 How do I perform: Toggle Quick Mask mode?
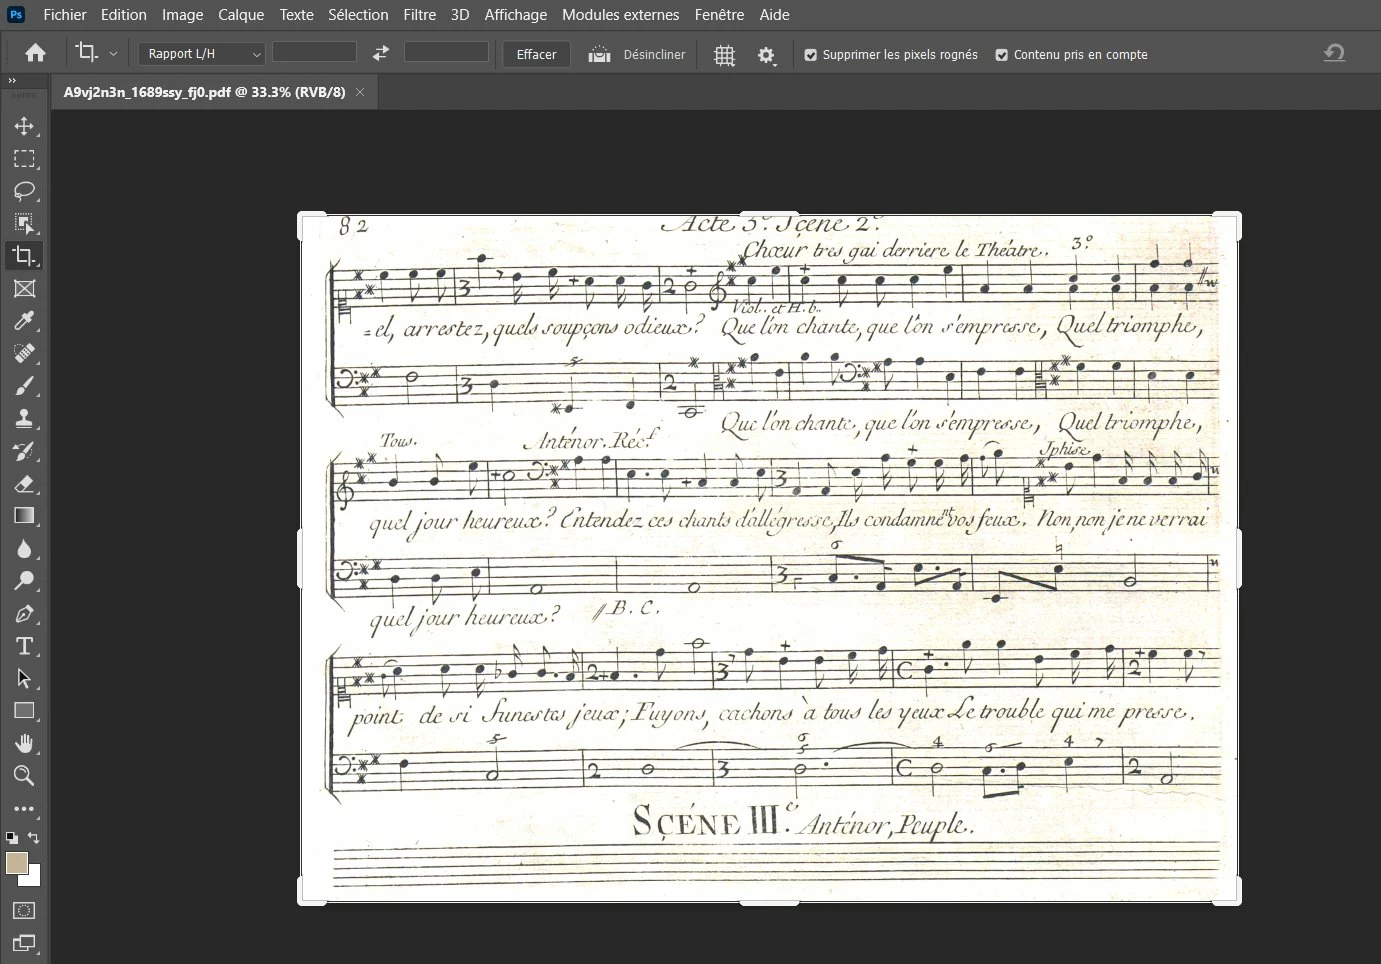pyautogui.click(x=24, y=910)
